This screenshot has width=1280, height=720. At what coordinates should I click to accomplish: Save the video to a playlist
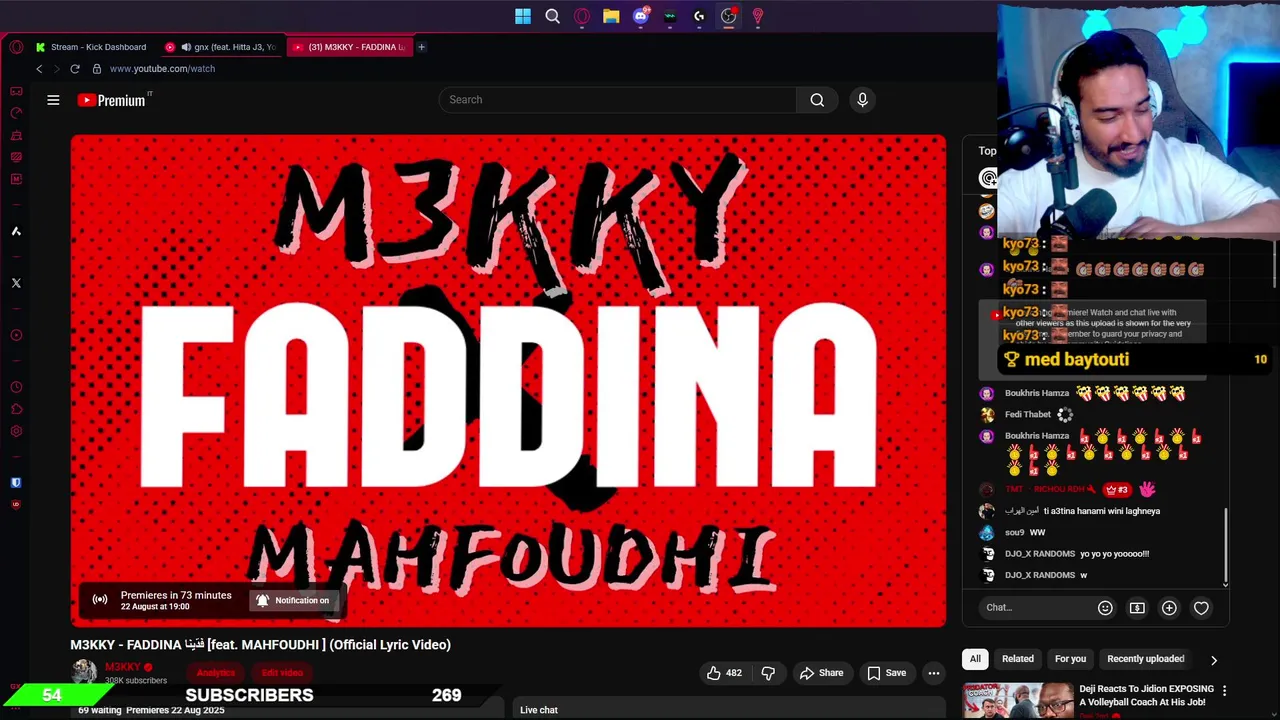pos(886,673)
